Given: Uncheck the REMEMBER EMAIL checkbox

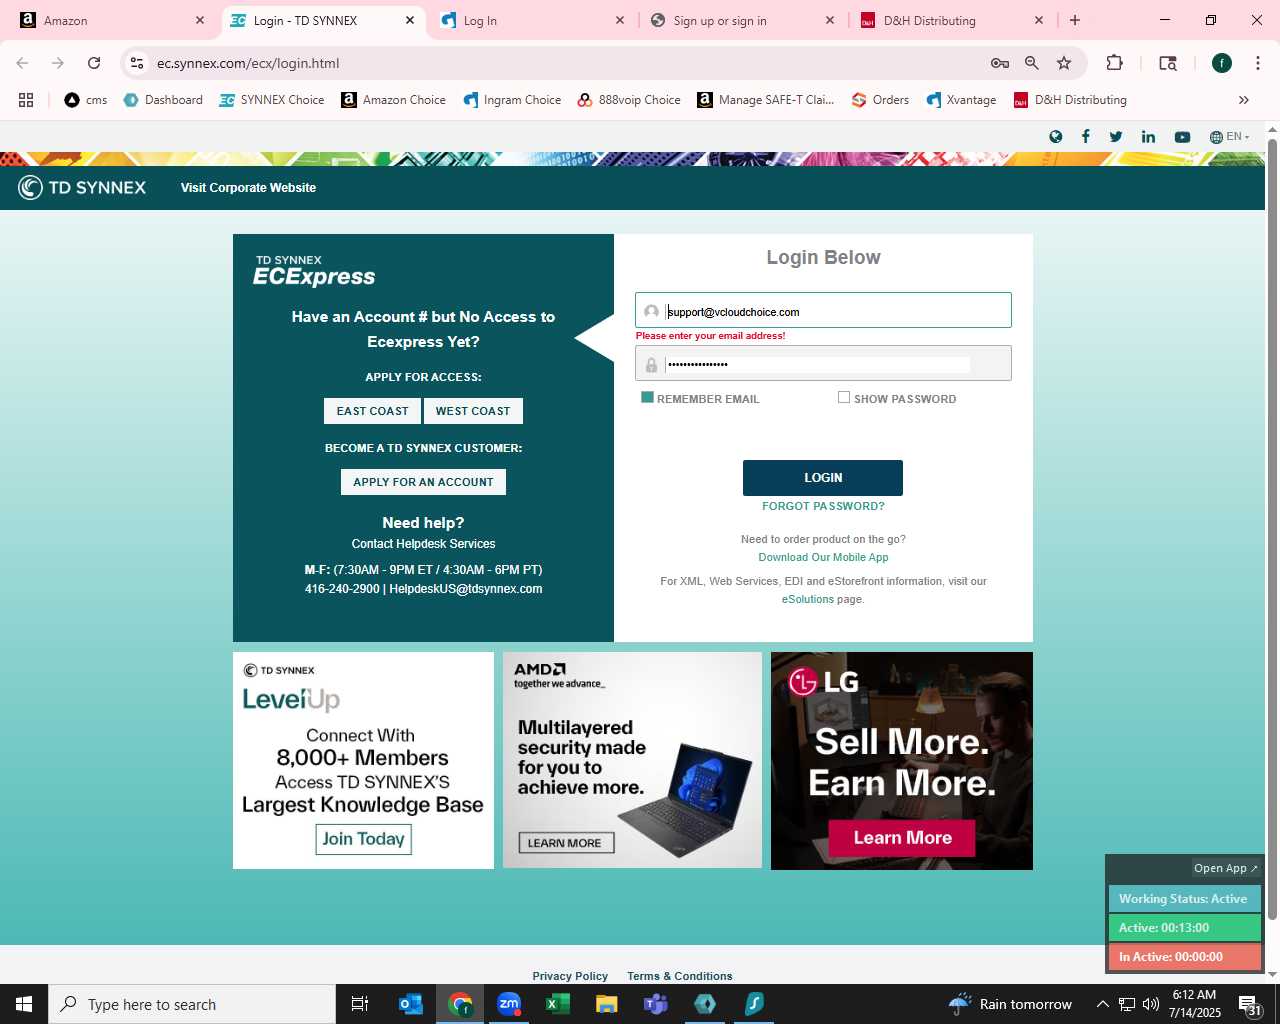Looking at the screenshot, I should click(x=647, y=397).
